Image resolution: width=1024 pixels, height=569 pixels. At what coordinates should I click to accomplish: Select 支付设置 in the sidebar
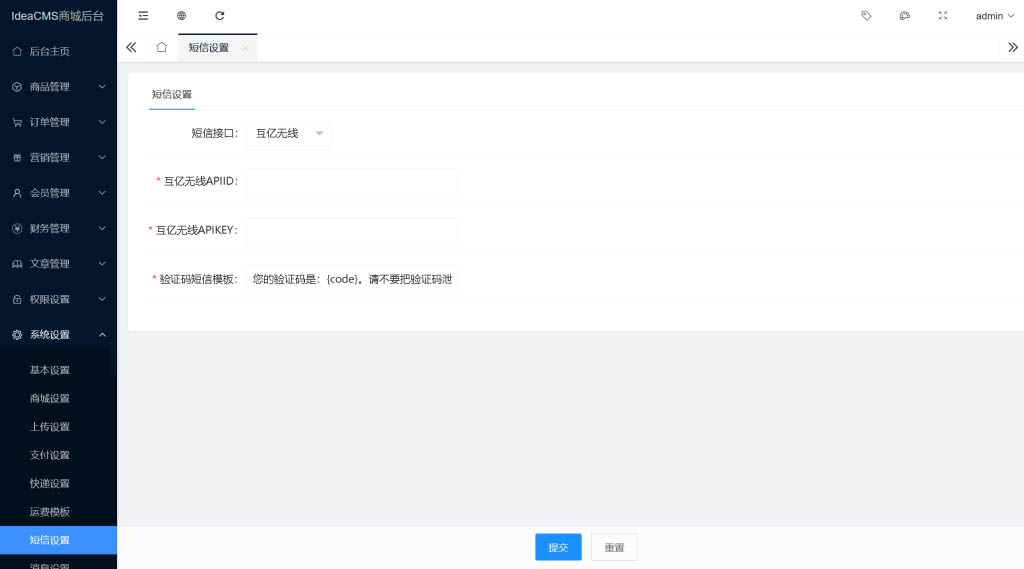click(x=50, y=455)
